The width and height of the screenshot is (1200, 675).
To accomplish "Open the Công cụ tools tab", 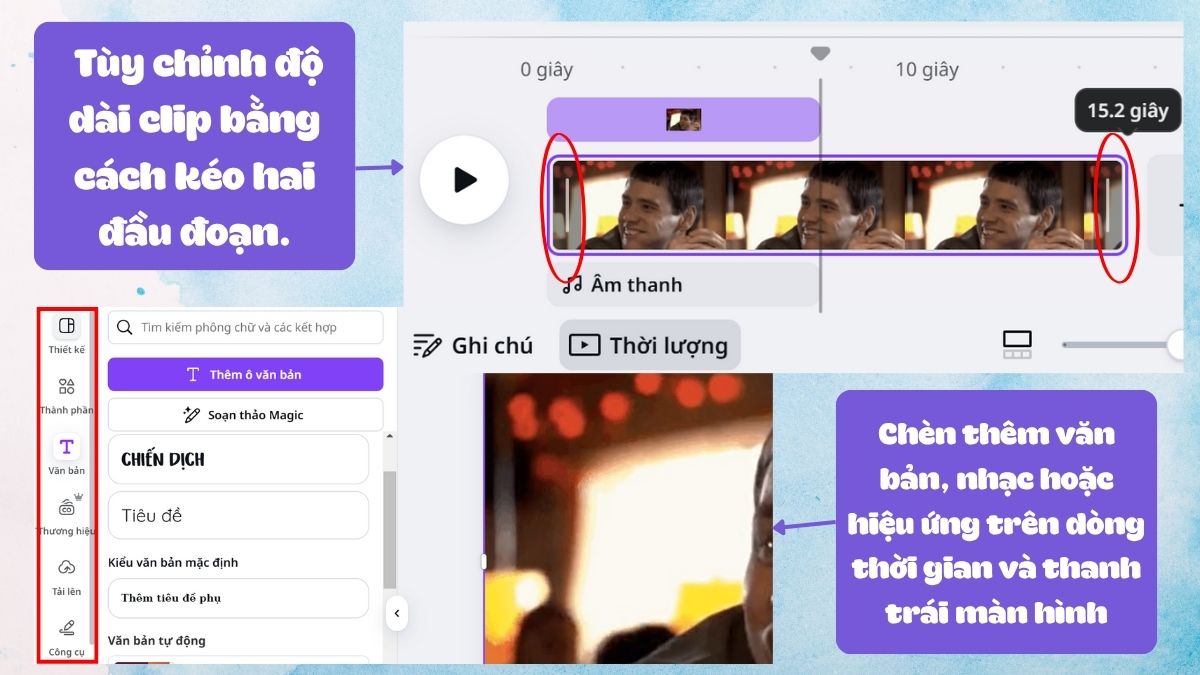I will pyautogui.click(x=67, y=636).
